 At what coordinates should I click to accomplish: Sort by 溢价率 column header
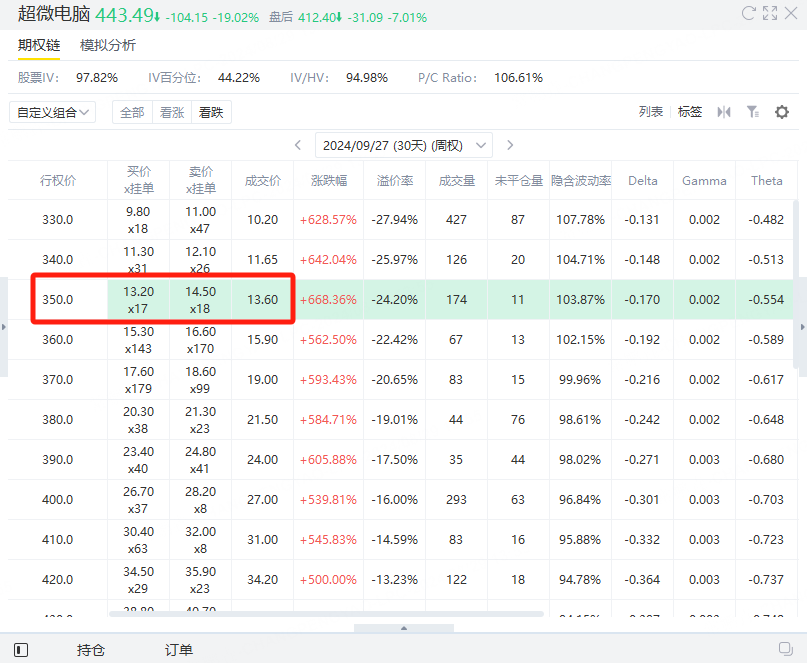[x=395, y=181]
